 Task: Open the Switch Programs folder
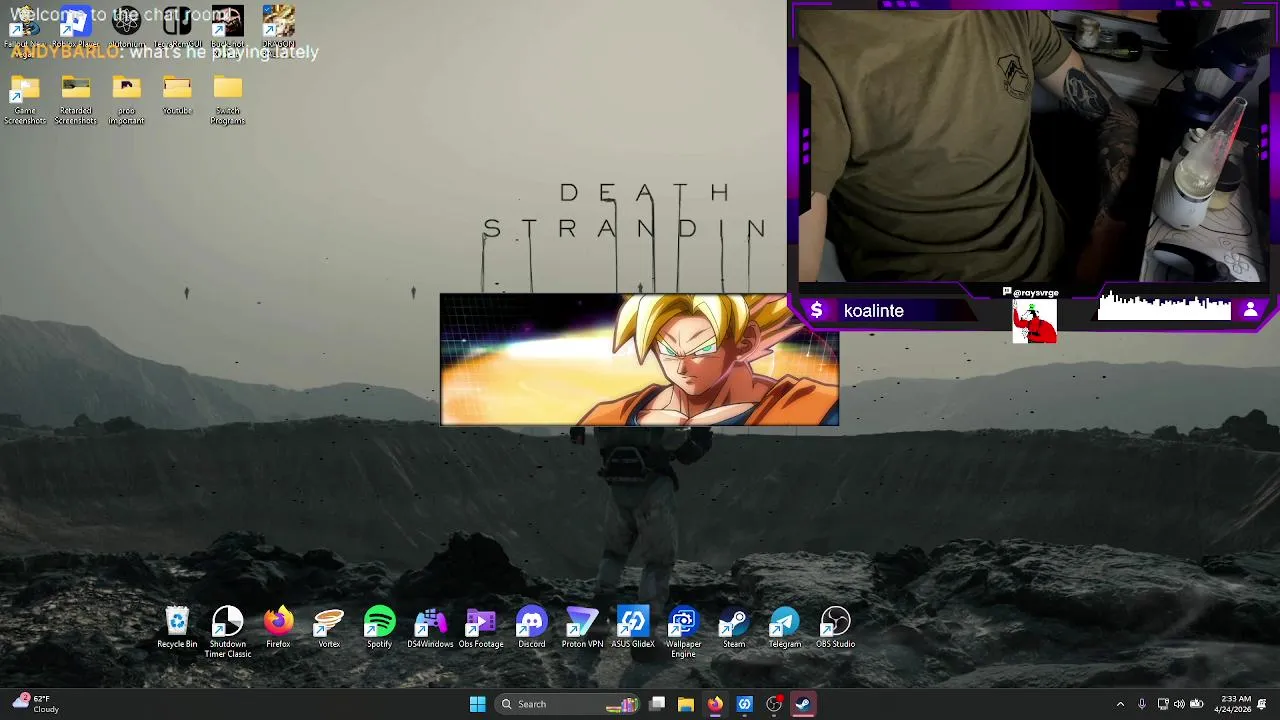pos(228,100)
